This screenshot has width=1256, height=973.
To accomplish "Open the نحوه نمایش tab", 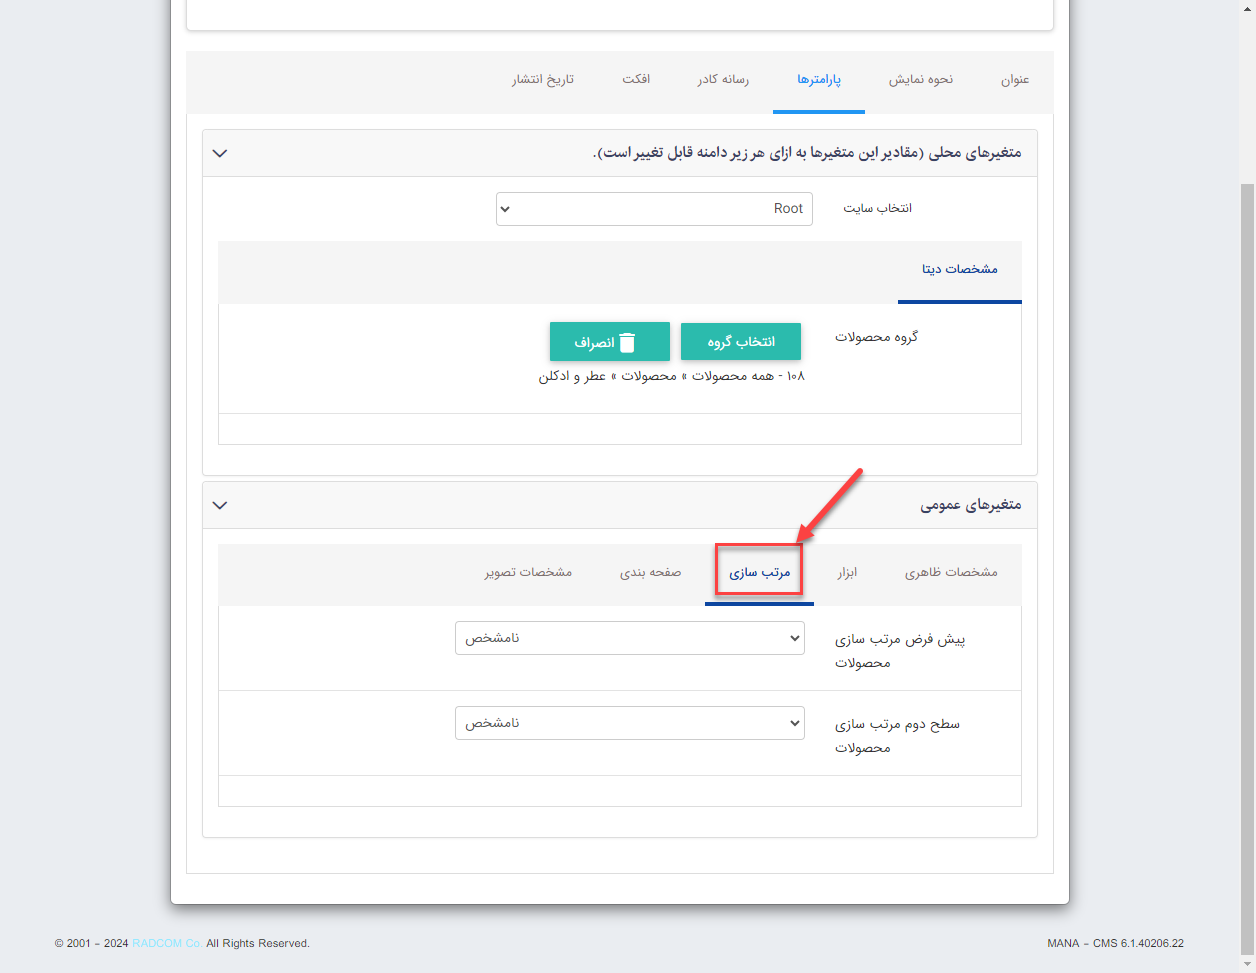I will click(x=920, y=80).
